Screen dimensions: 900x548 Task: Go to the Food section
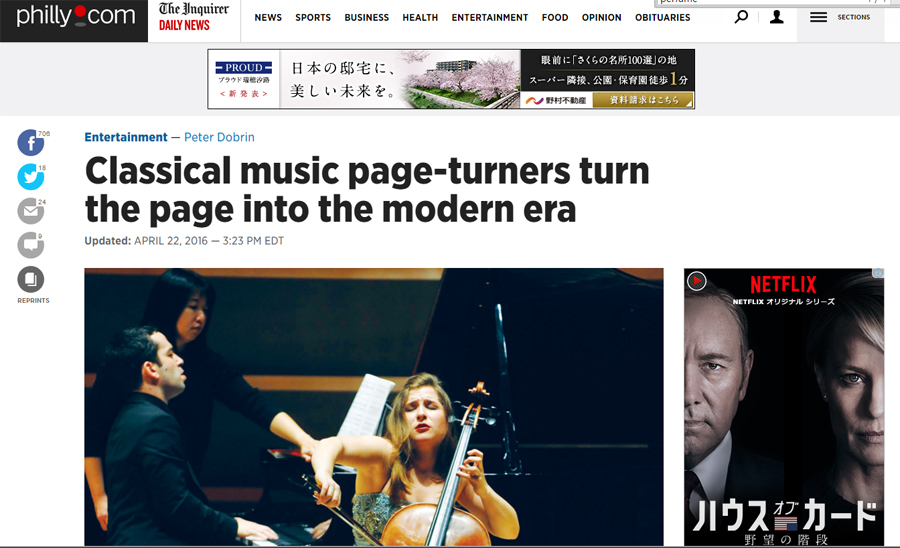coord(554,18)
